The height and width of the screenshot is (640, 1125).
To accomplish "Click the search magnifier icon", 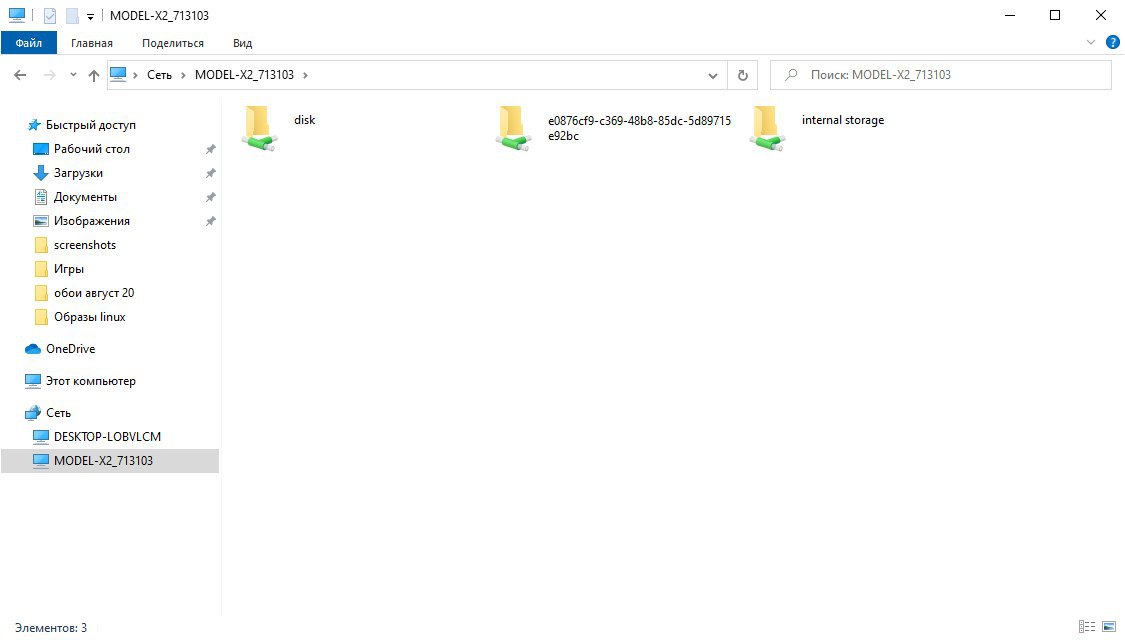I will (791, 75).
